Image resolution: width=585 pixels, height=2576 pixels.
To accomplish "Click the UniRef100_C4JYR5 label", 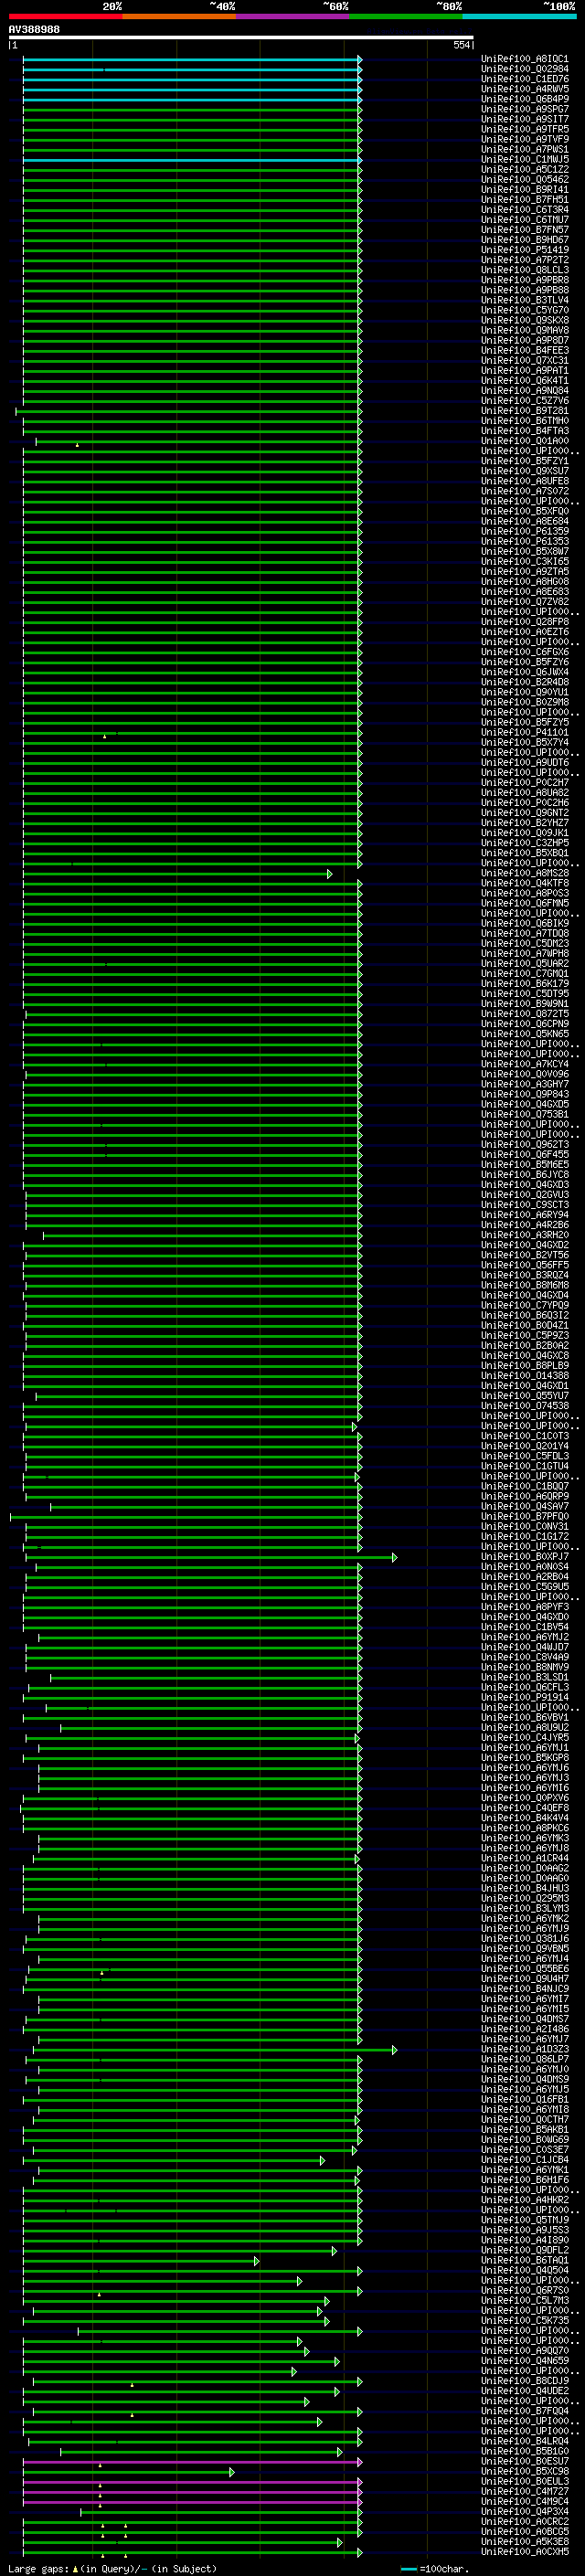I will (x=525, y=1738).
